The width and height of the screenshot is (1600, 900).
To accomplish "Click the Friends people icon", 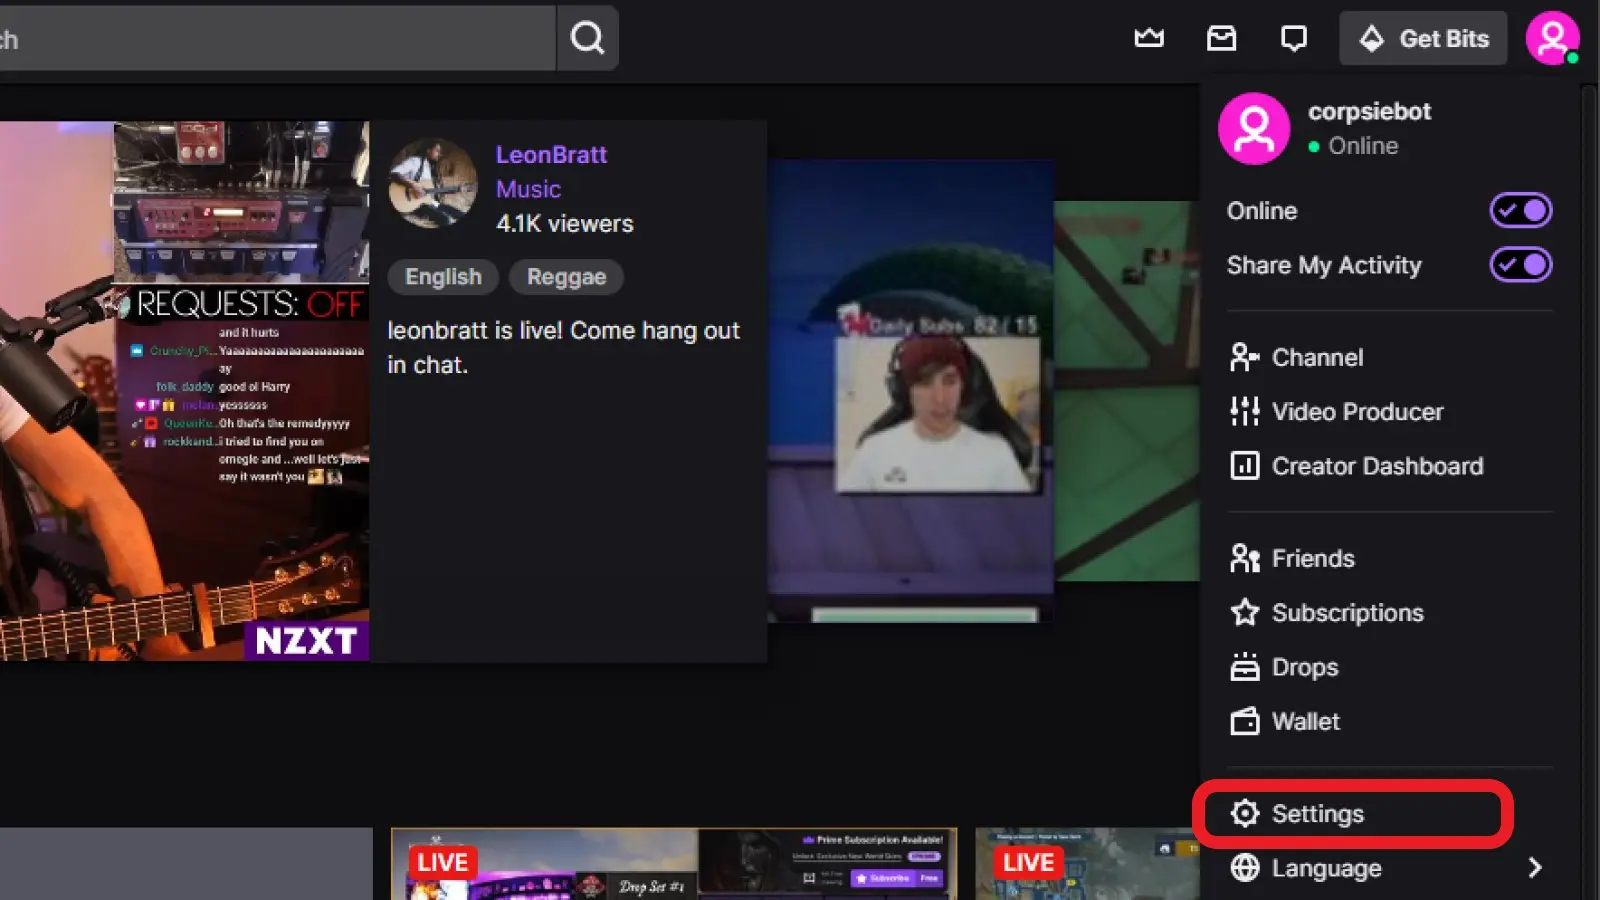I will point(1245,558).
